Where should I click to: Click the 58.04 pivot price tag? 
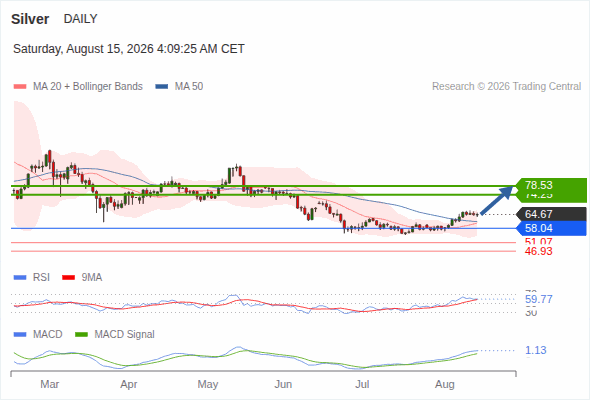point(550,228)
